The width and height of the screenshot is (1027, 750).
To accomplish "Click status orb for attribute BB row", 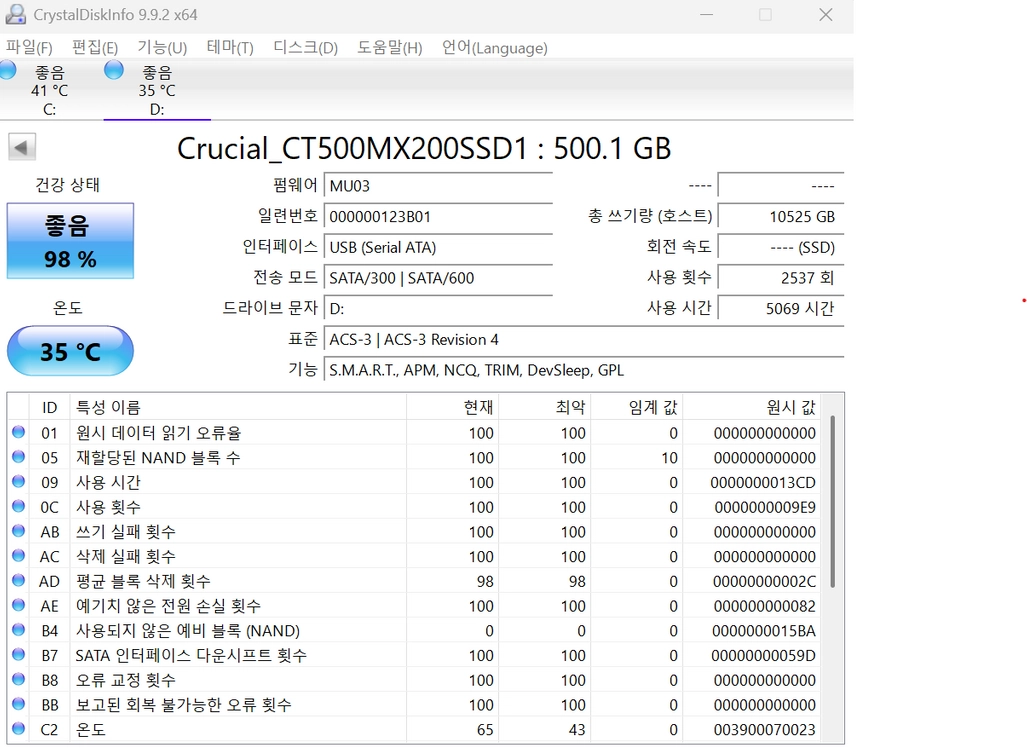I will click(x=18, y=704).
